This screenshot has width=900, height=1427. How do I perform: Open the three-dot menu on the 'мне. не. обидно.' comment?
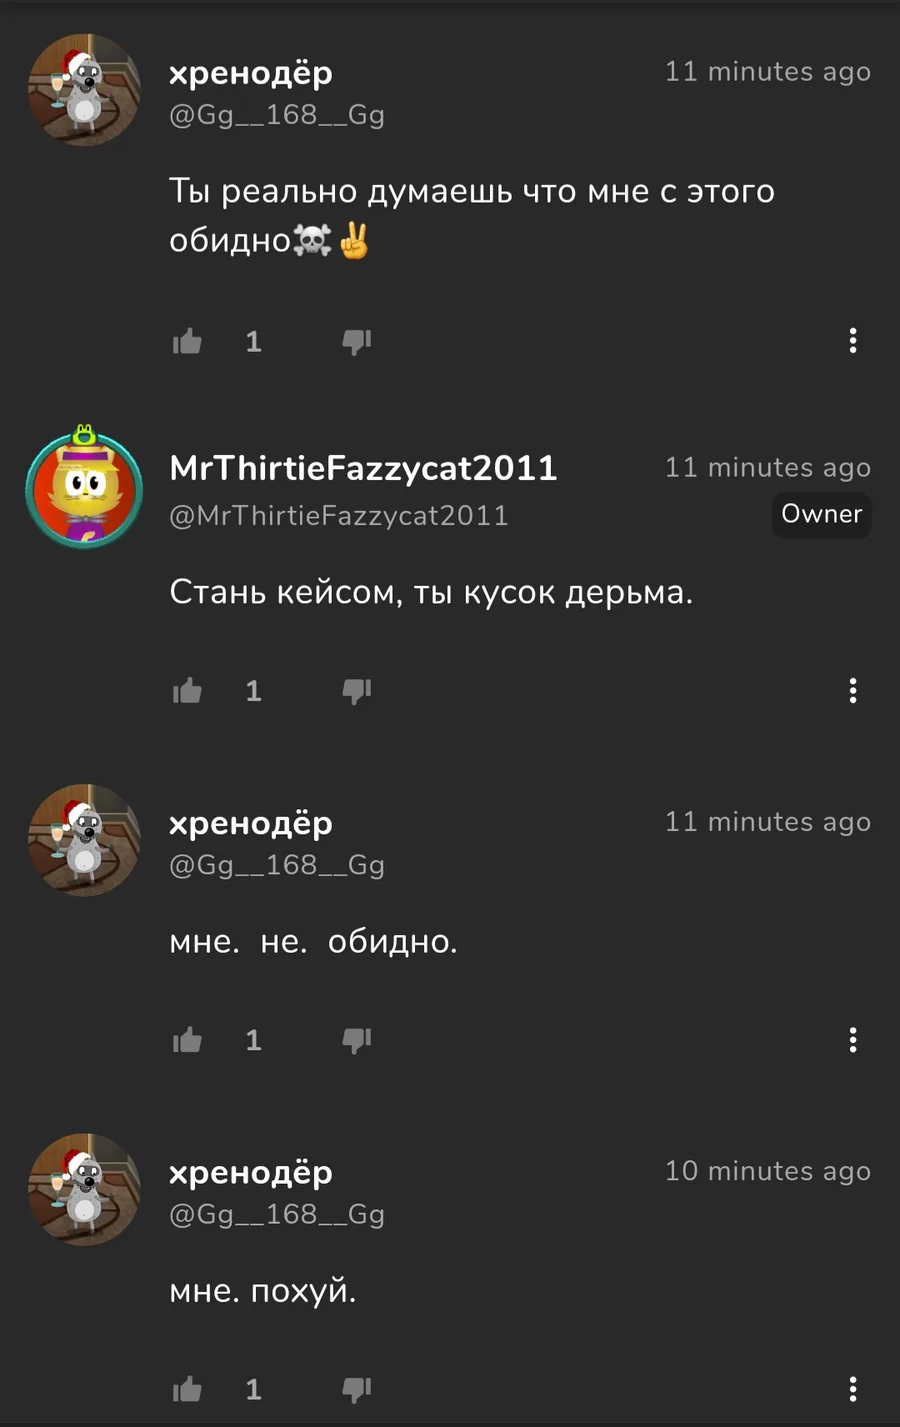pos(853,1040)
